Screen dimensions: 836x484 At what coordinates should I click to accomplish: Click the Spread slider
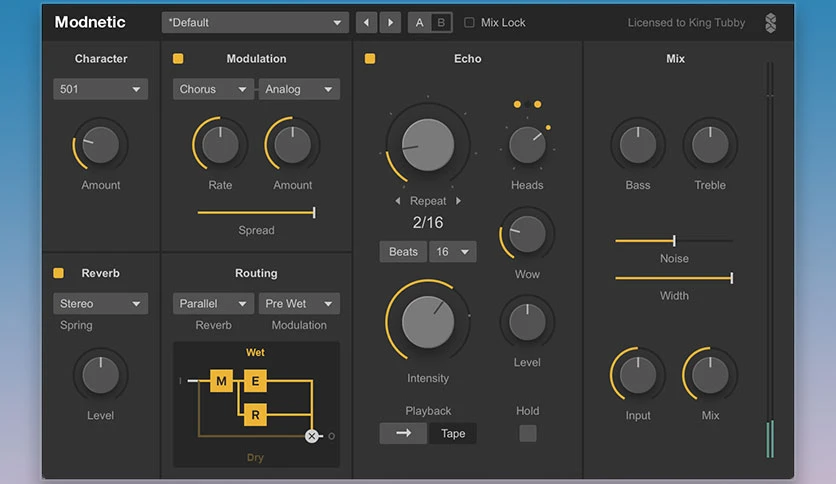256,213
